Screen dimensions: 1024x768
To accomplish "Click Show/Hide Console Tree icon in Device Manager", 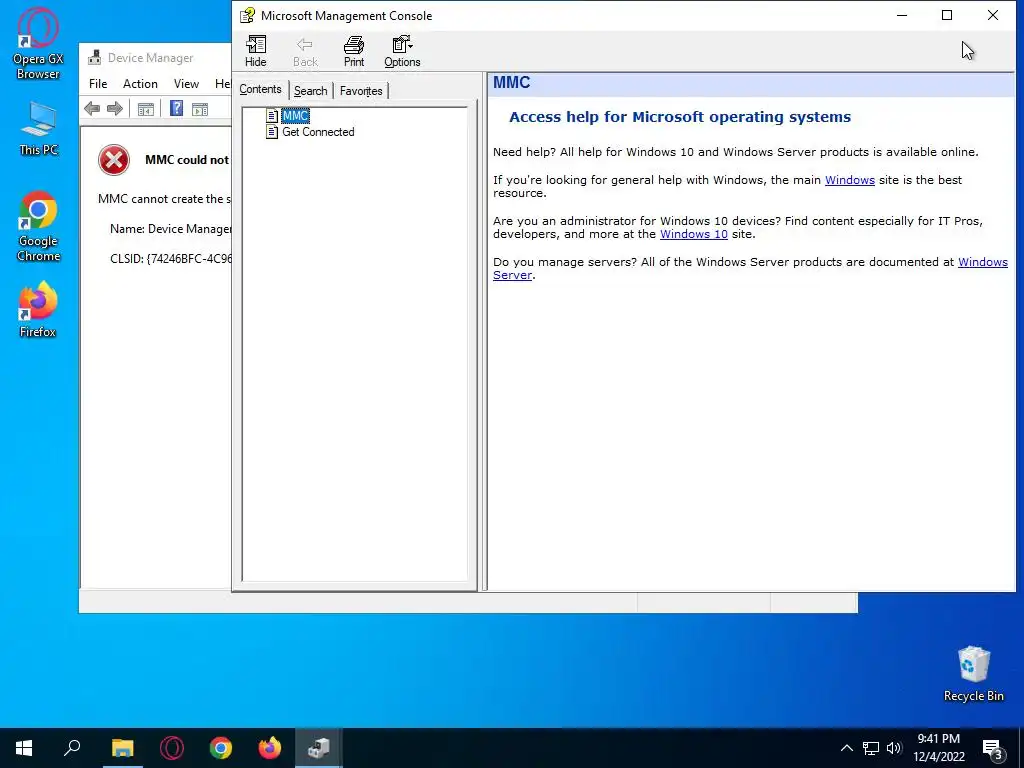I will [x=146, y=109].
